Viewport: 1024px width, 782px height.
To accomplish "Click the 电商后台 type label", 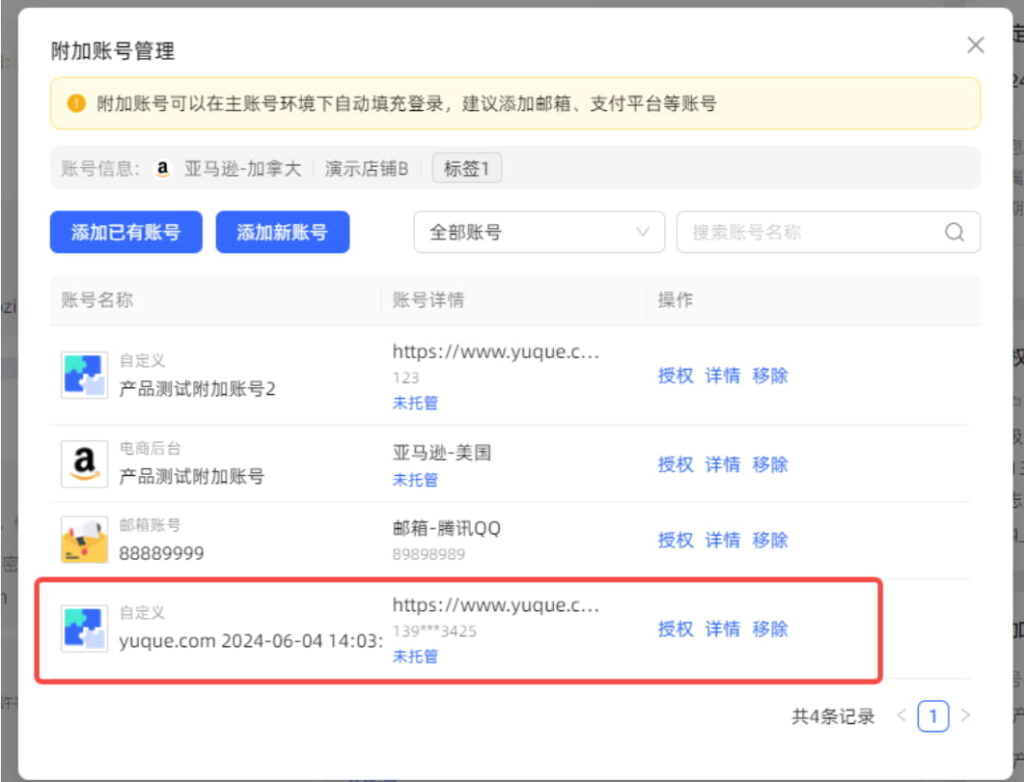I will point(150,448).
